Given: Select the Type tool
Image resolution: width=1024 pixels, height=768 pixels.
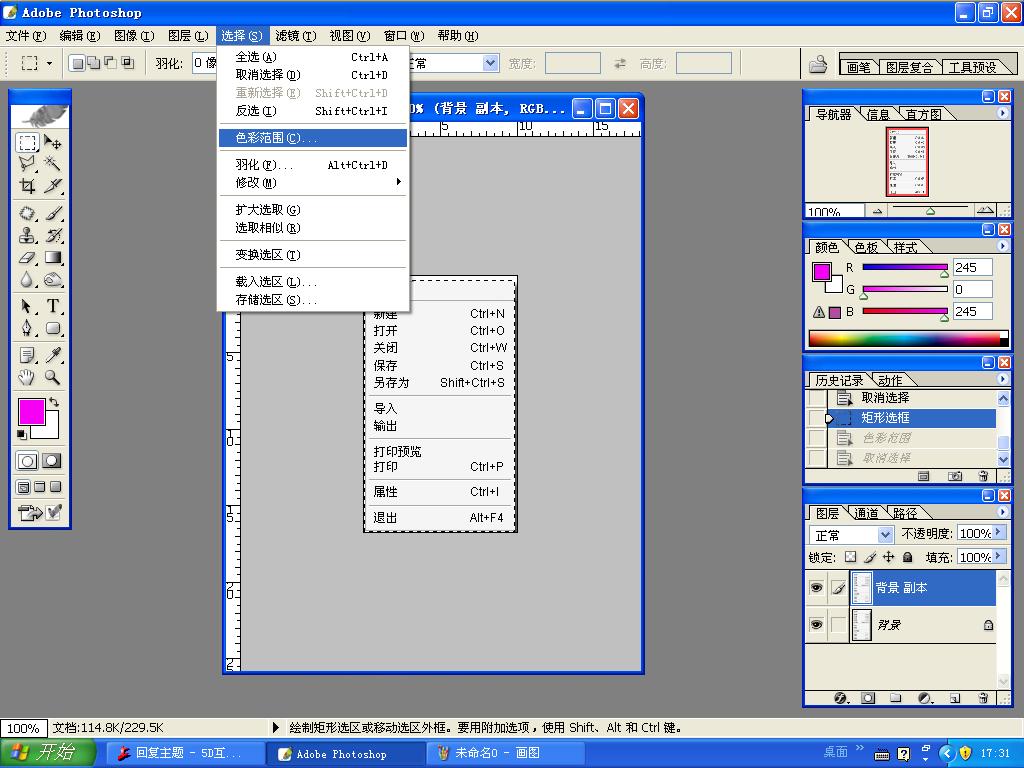Looking at the screenshot, I should coord(53,306).
